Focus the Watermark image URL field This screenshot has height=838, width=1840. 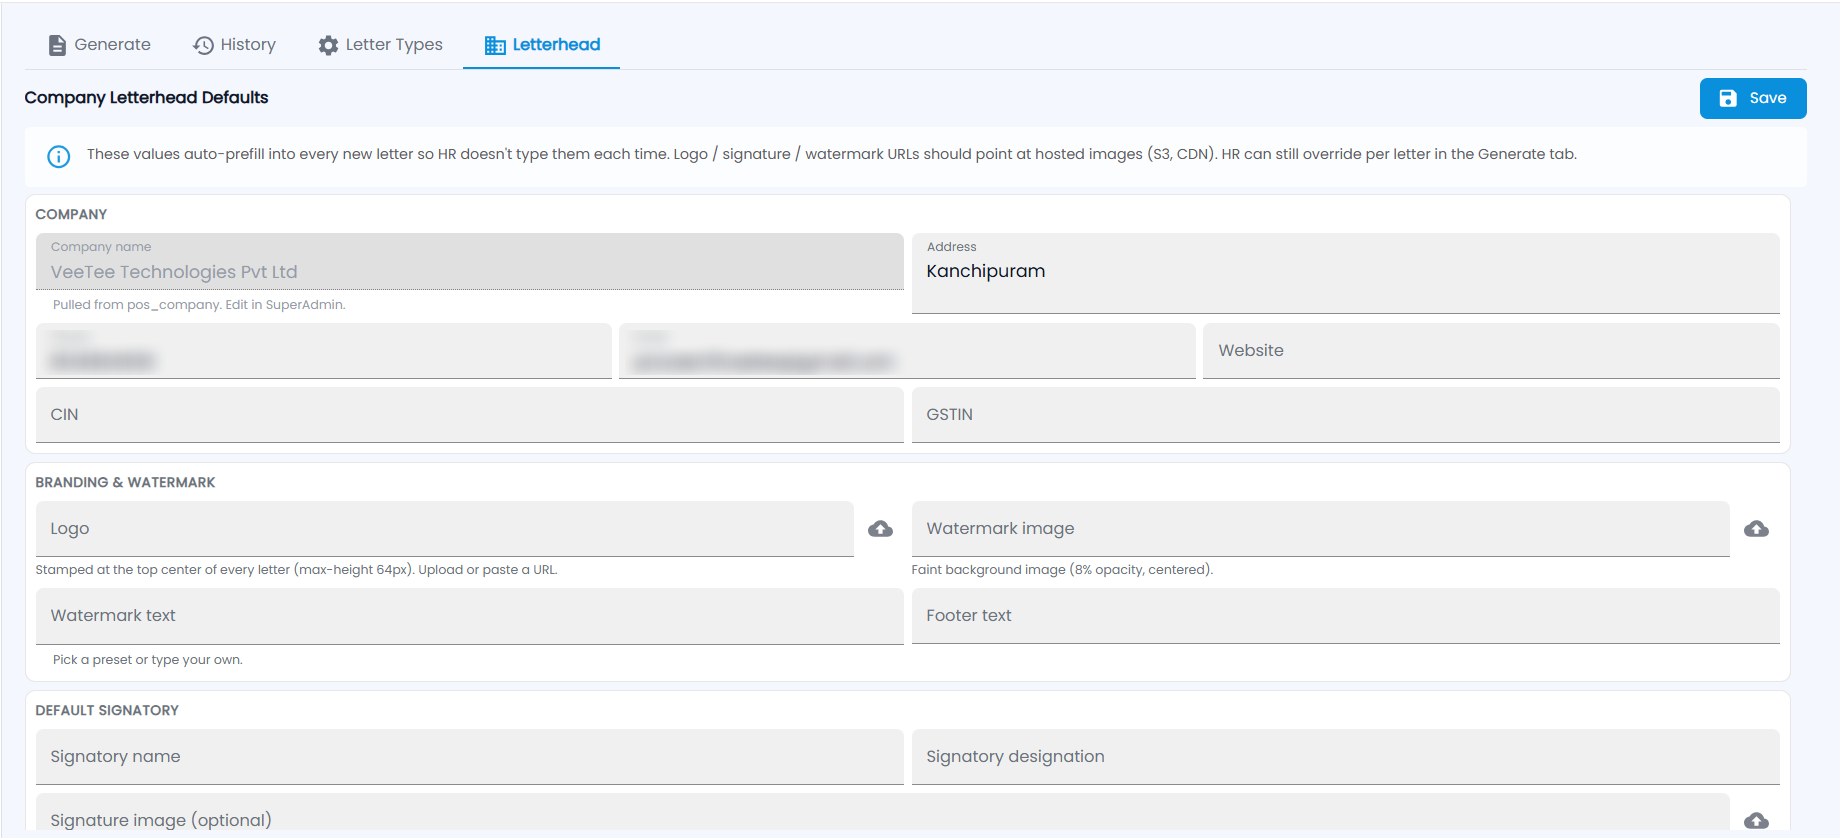coord(1321,529)
